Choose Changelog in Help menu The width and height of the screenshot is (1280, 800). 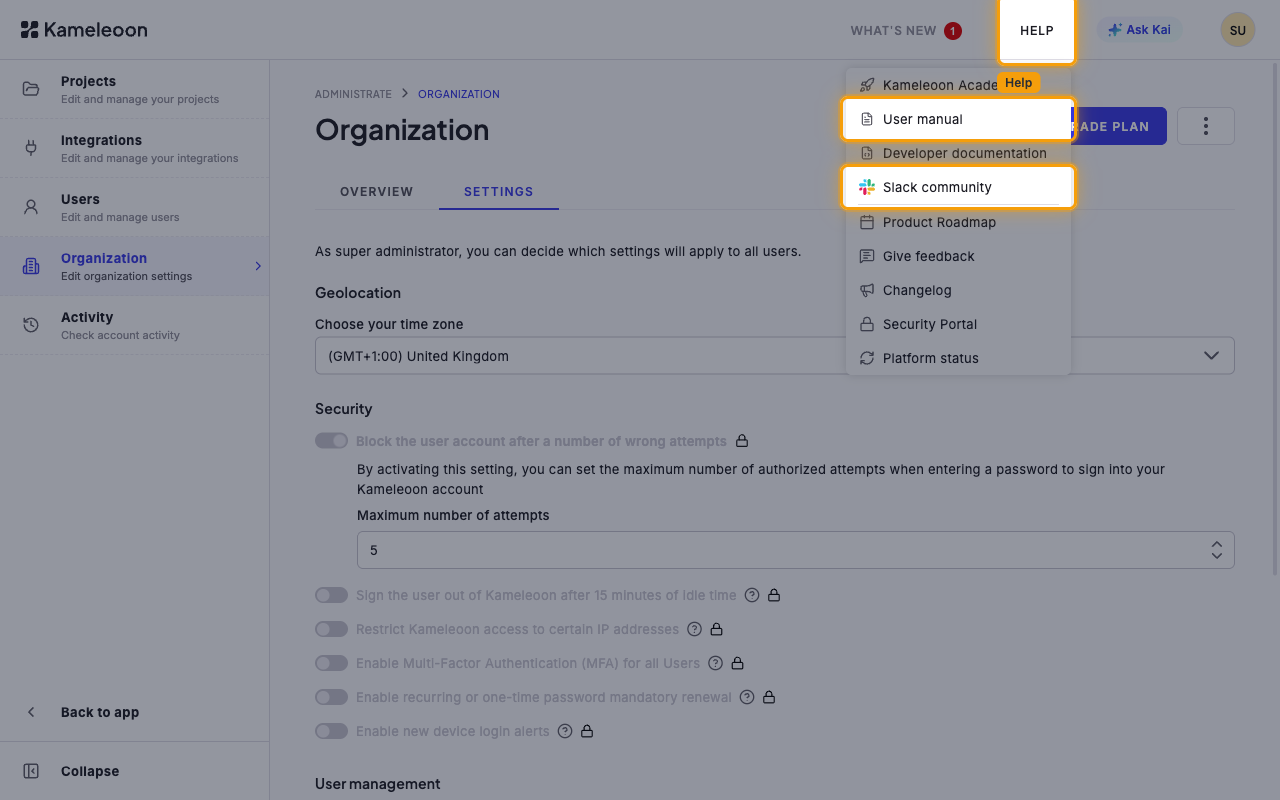(x=958, y=290)
